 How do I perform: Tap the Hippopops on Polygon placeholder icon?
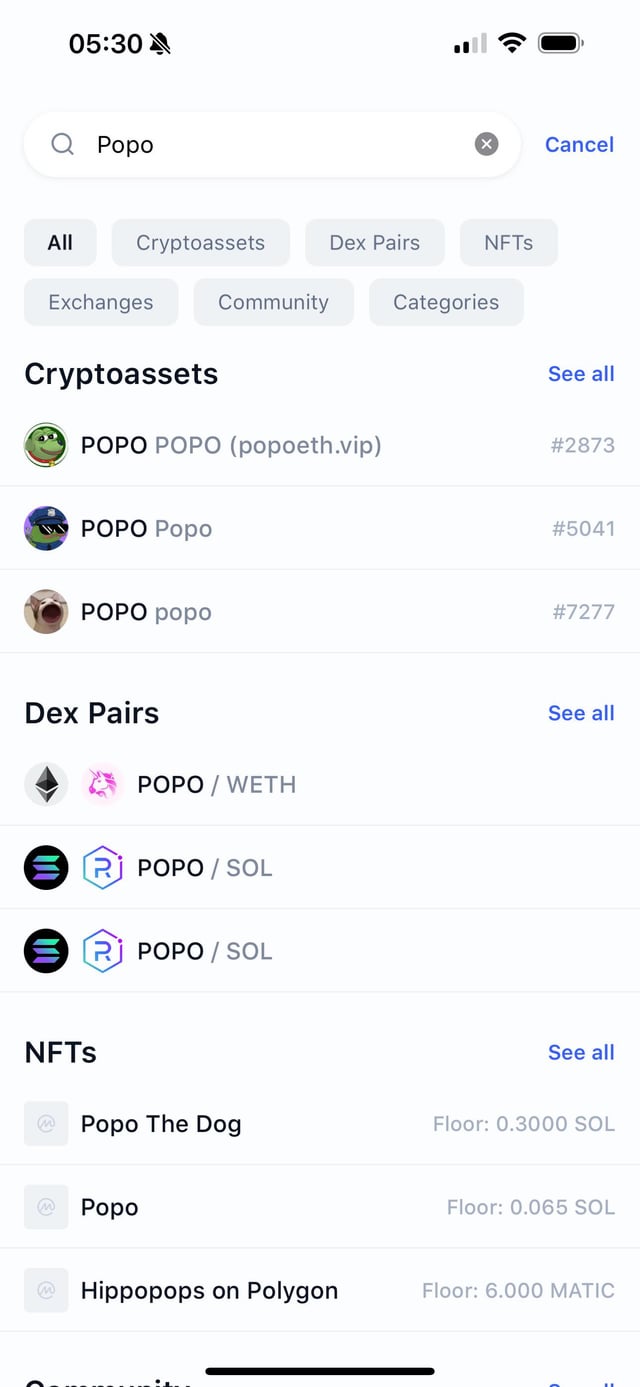click(x=46, y=1291)
